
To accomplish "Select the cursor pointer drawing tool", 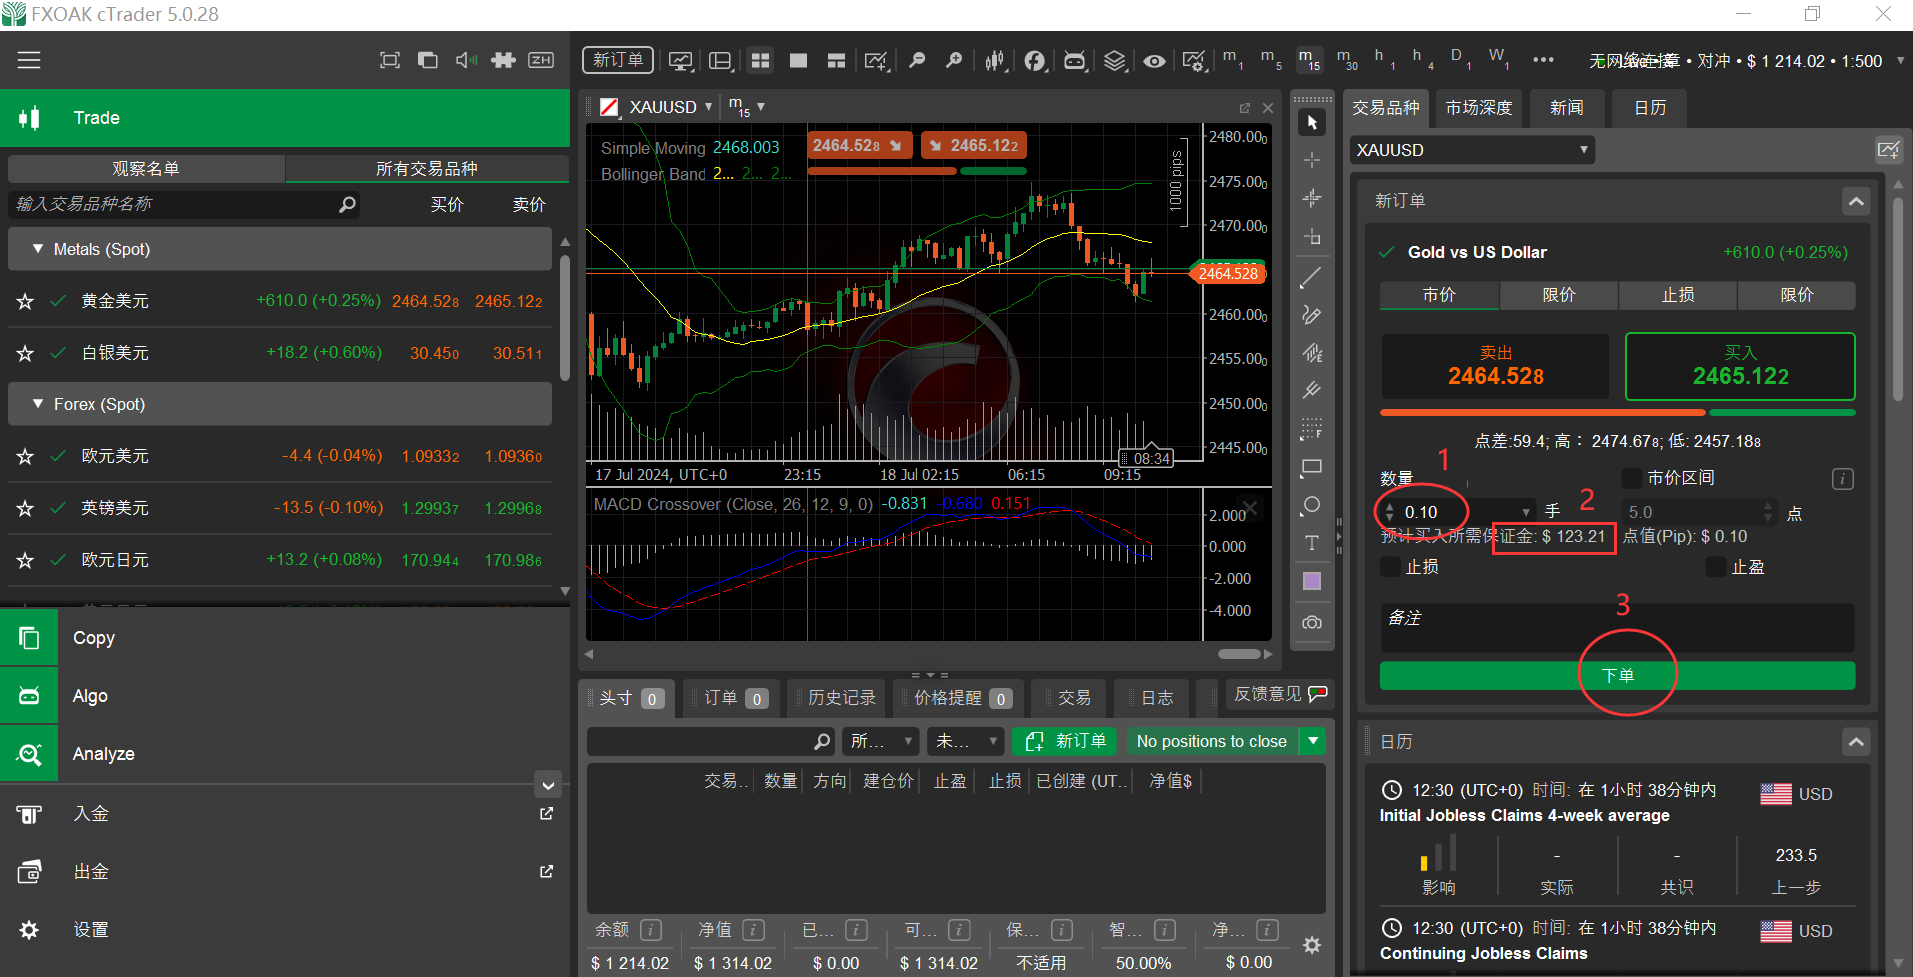I will tap(1312, 122).
